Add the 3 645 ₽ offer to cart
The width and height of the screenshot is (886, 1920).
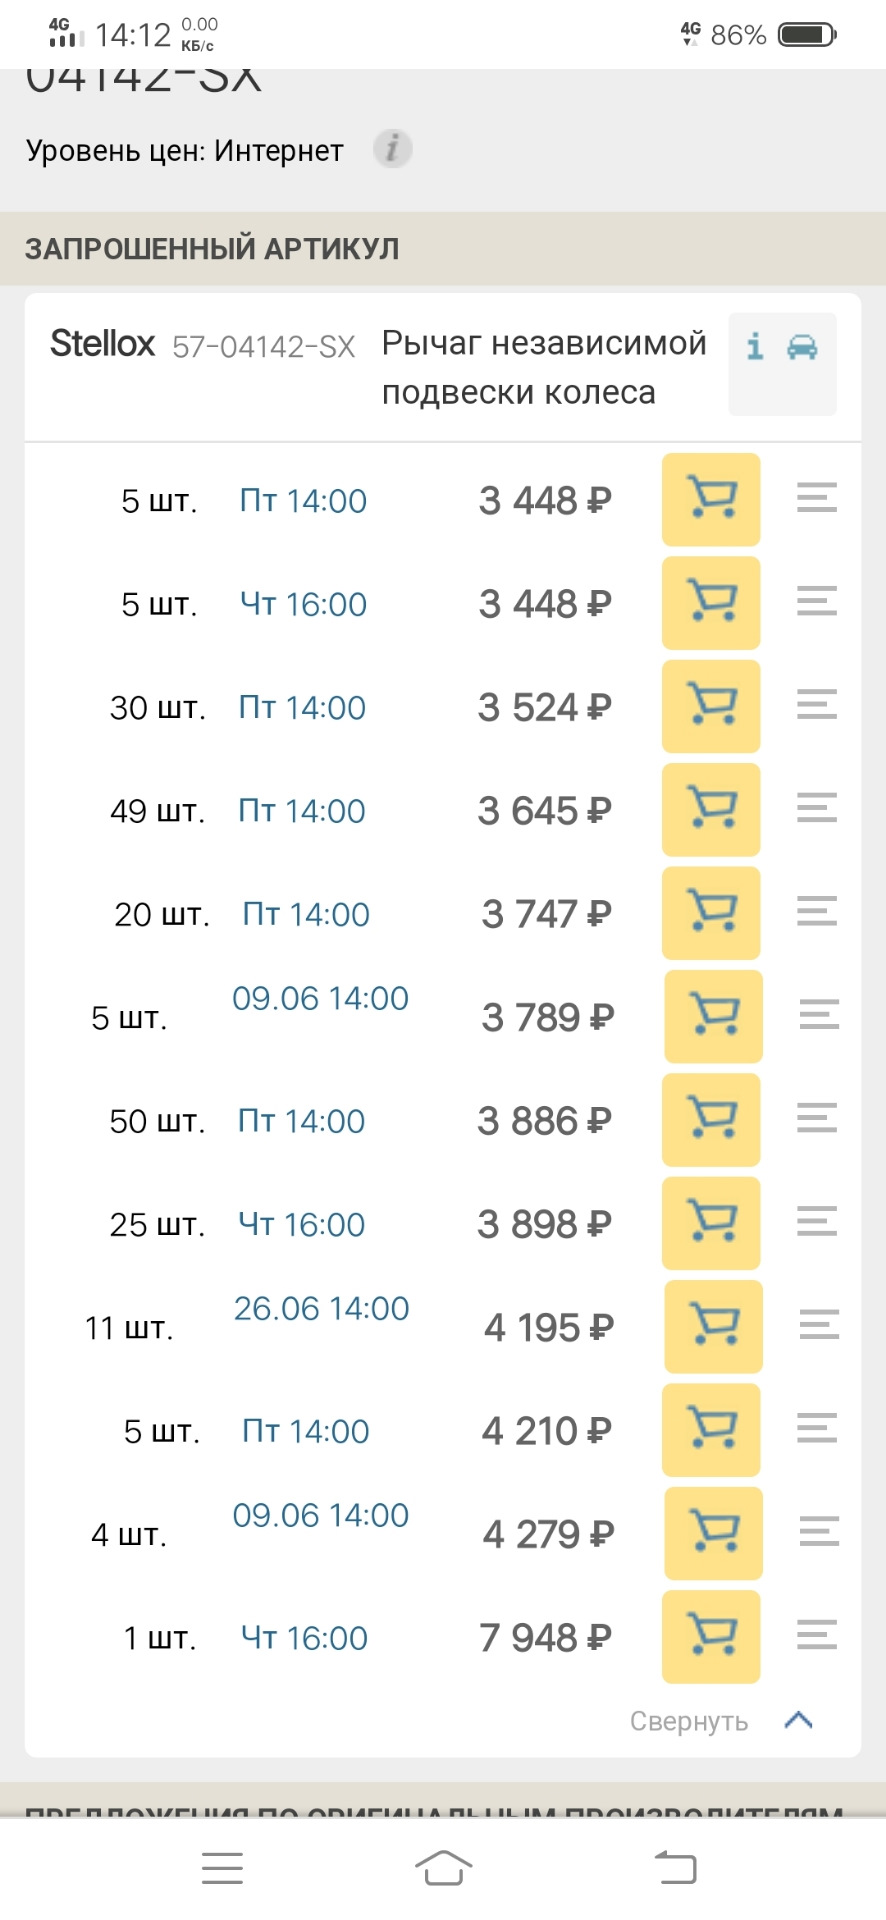point(711,809)
